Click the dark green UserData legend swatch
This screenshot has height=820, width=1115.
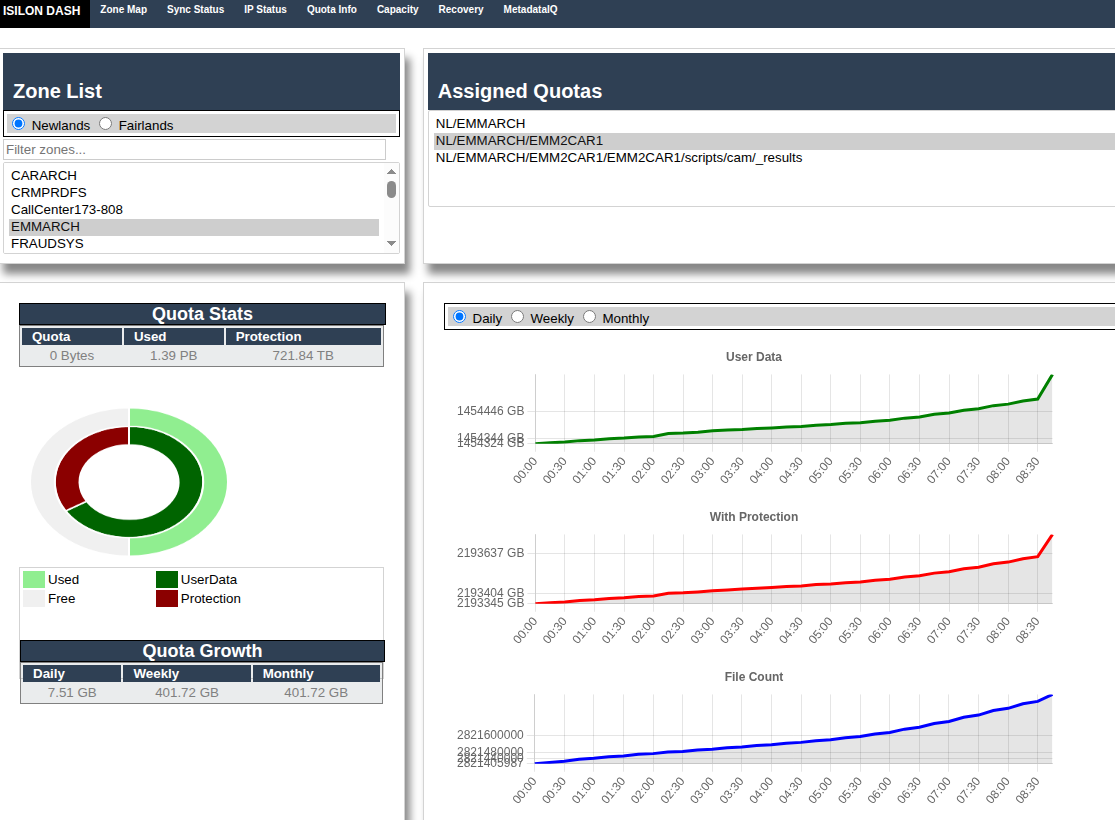[x=166, y=579]
